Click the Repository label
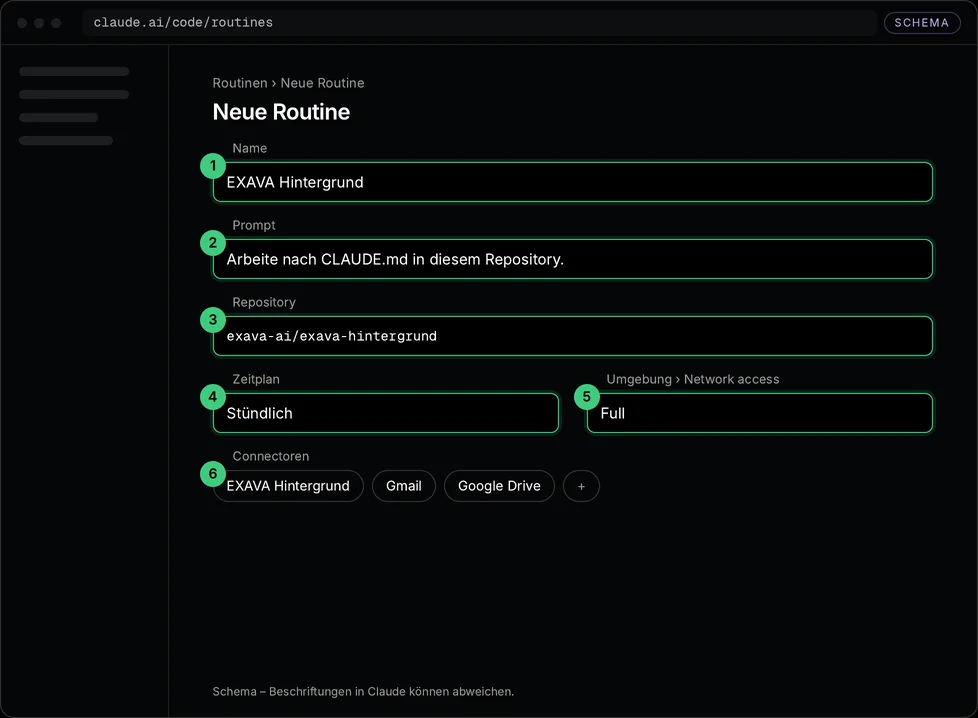The width and height of the screenshot is (978, 718). click(264, 303)
